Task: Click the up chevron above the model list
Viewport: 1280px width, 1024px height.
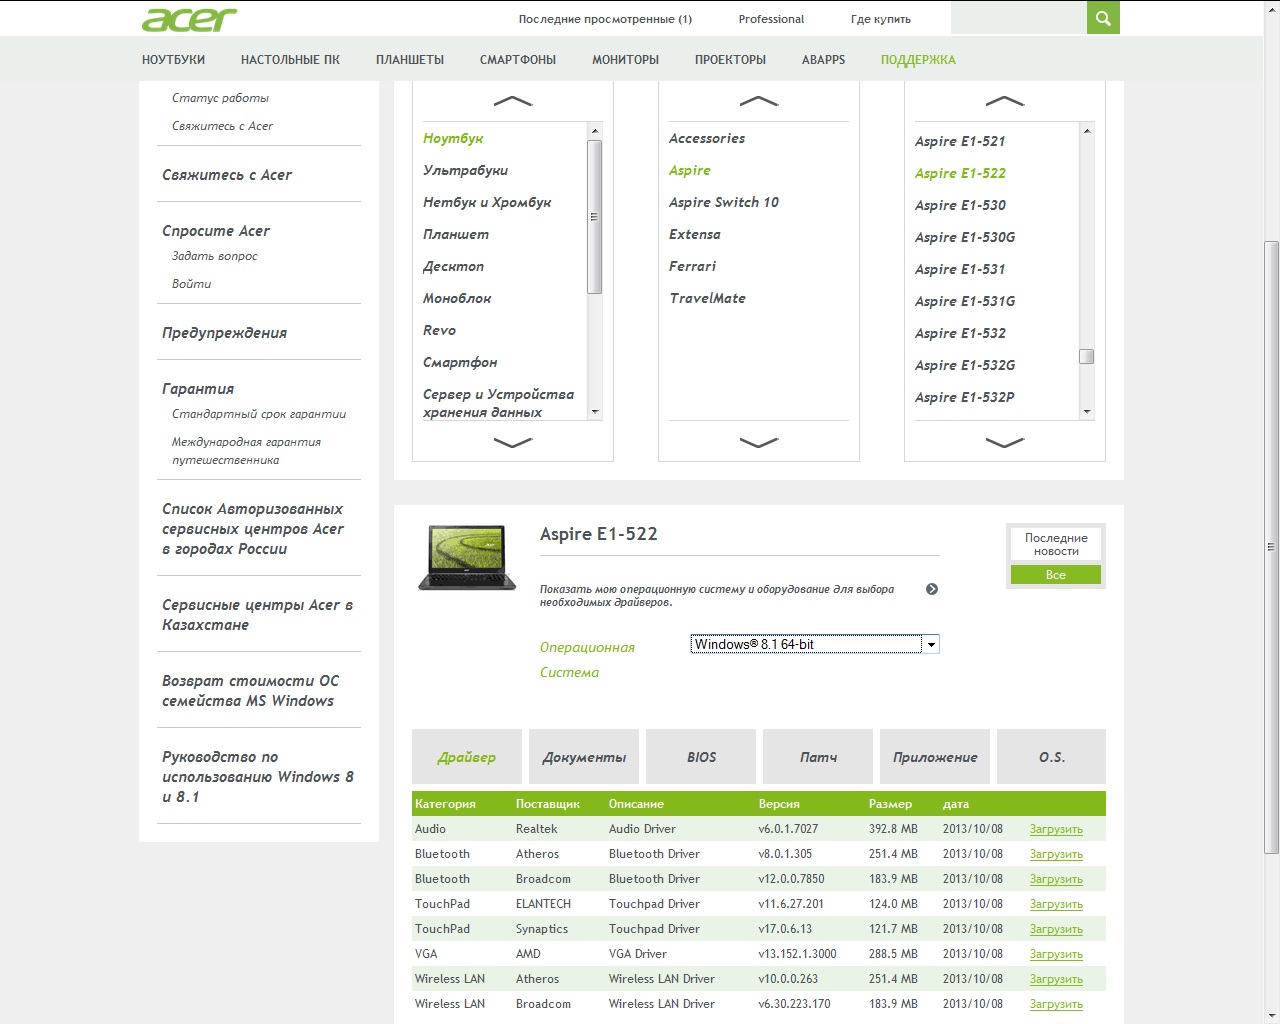Action: tap(1005, 101)
